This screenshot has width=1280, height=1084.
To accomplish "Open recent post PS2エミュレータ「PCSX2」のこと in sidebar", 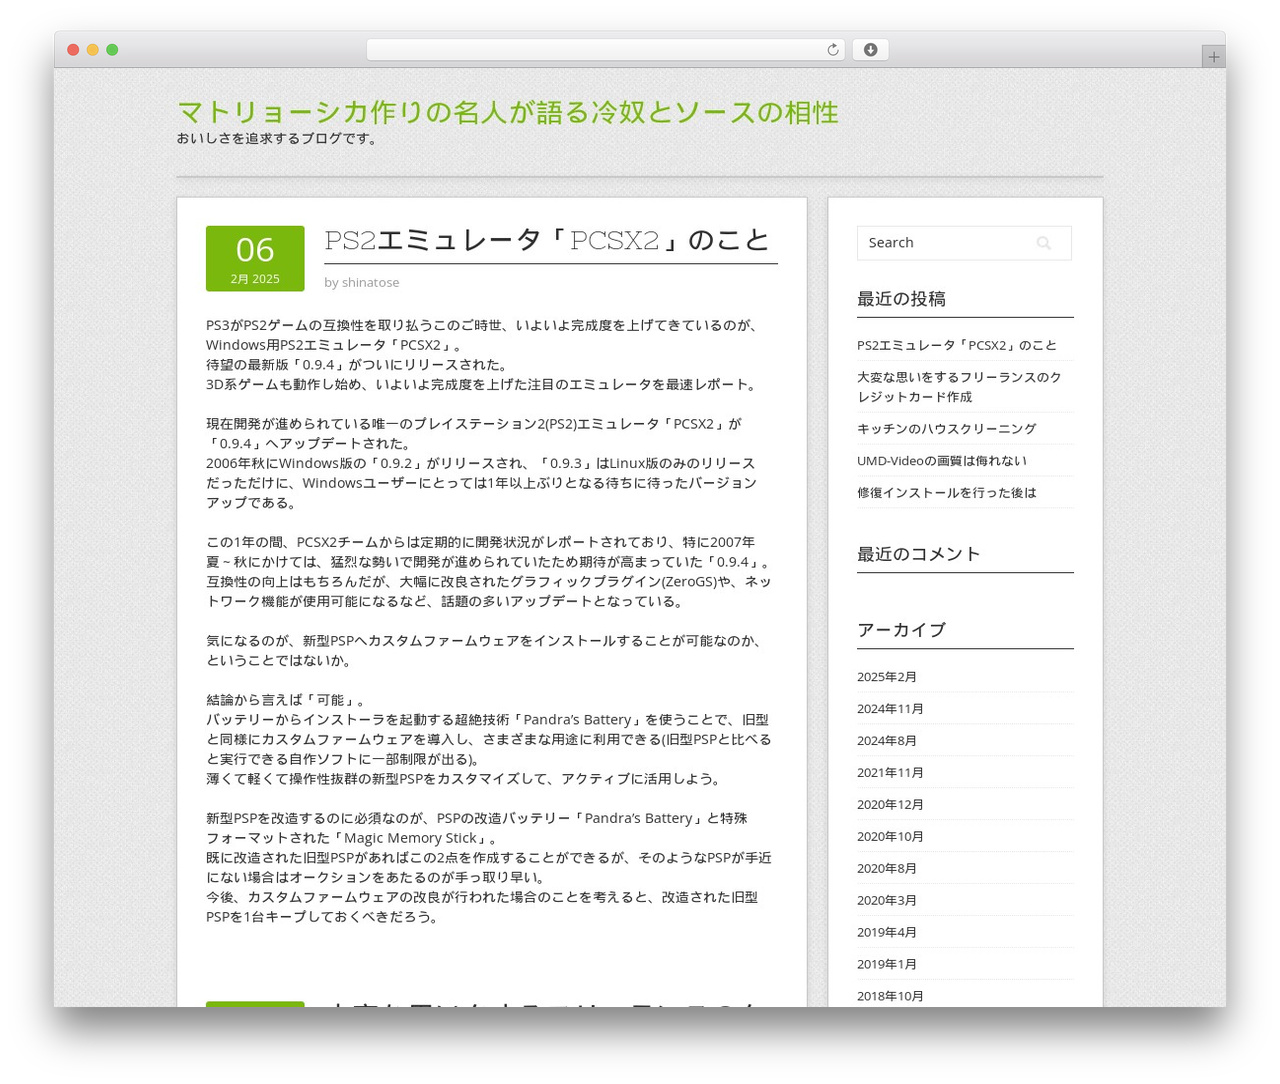I will pyautogui.click(x=957, y=345).
